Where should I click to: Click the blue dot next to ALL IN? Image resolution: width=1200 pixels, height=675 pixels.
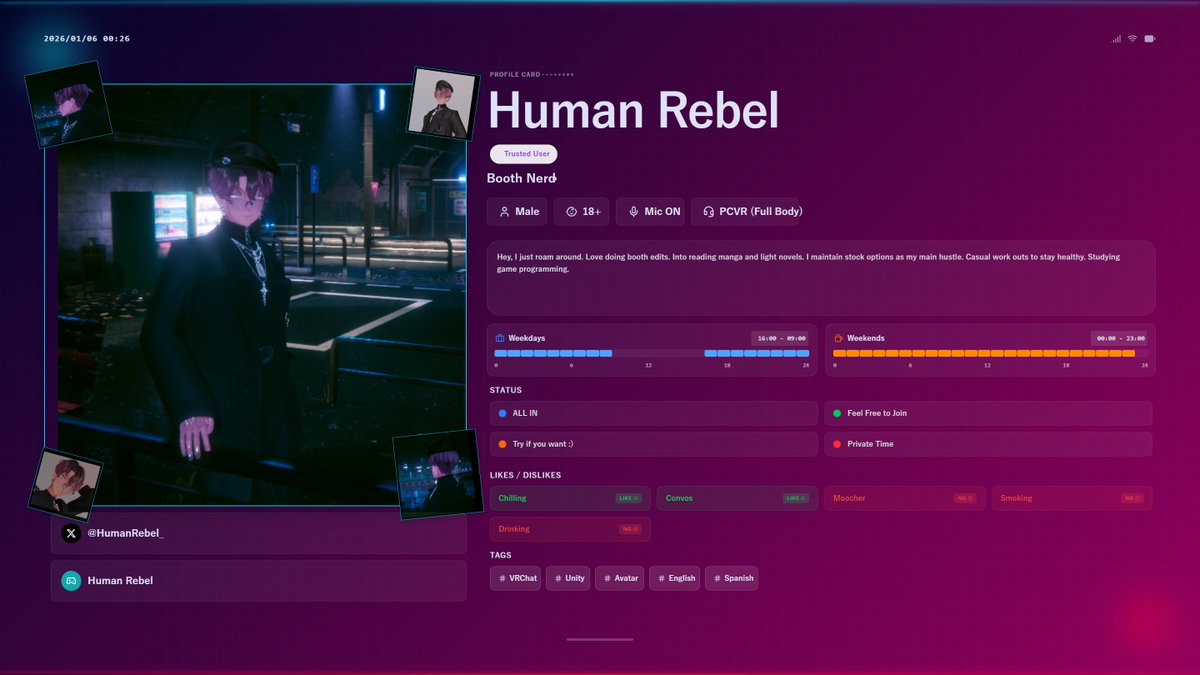point(502,413)
